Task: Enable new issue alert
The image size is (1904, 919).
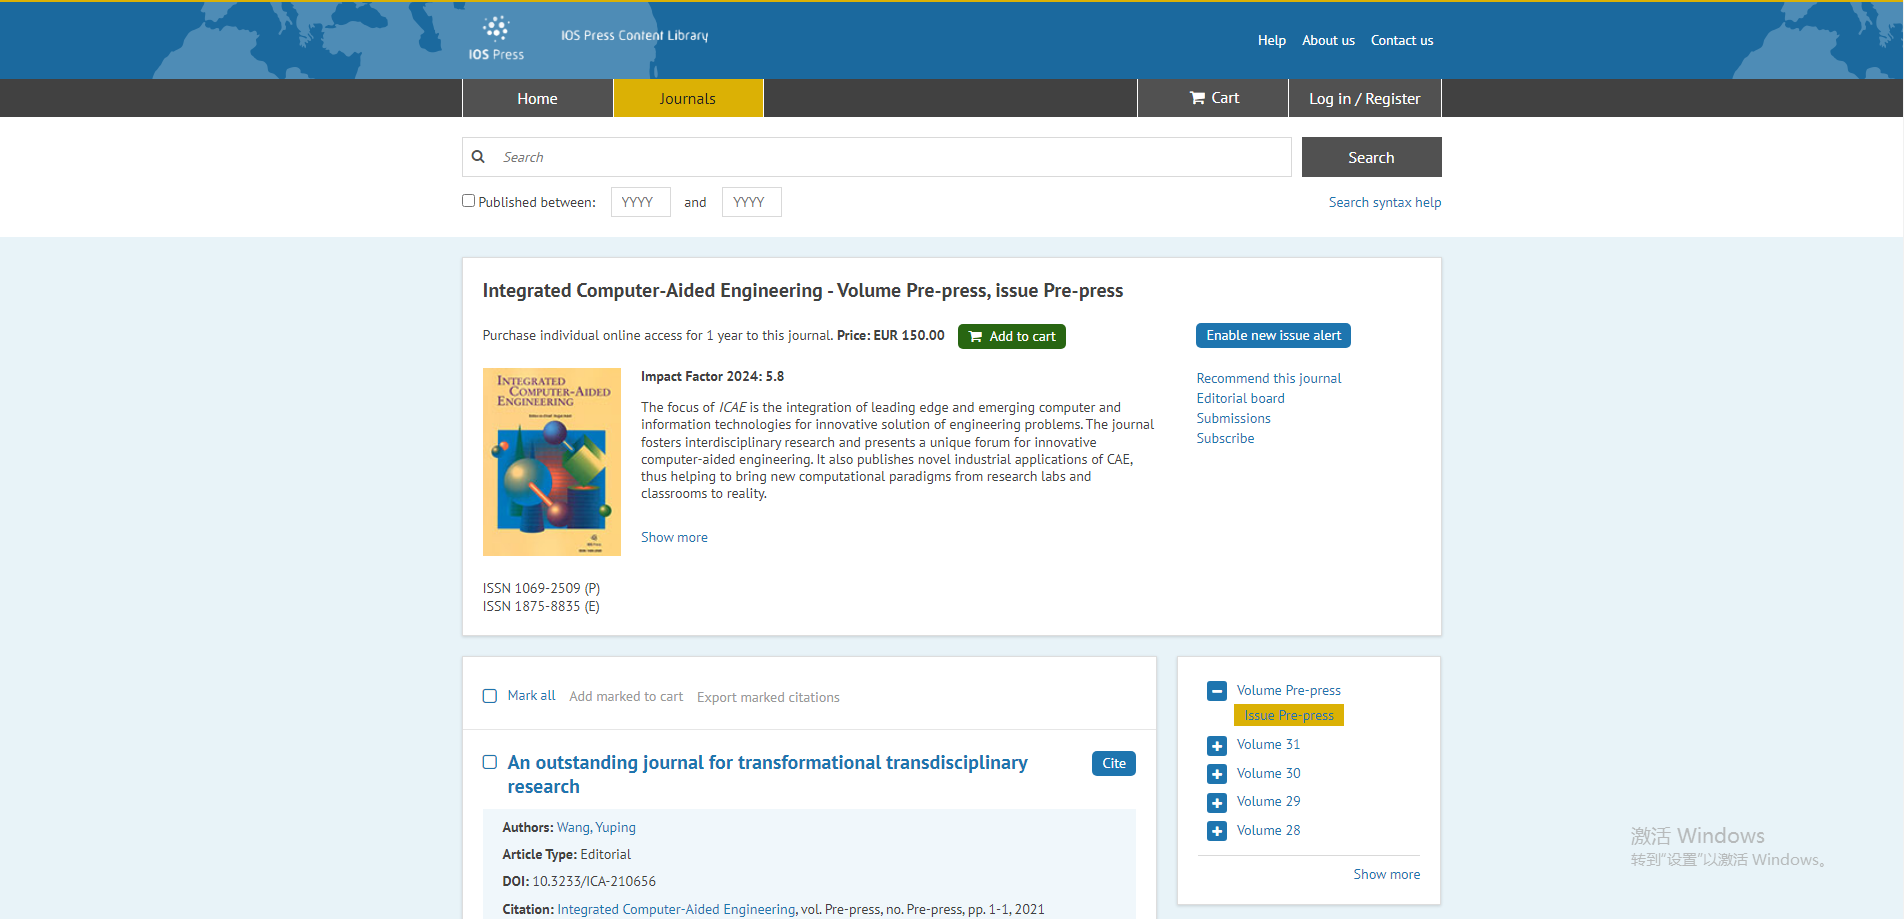Action: (x=1273, y=335)
